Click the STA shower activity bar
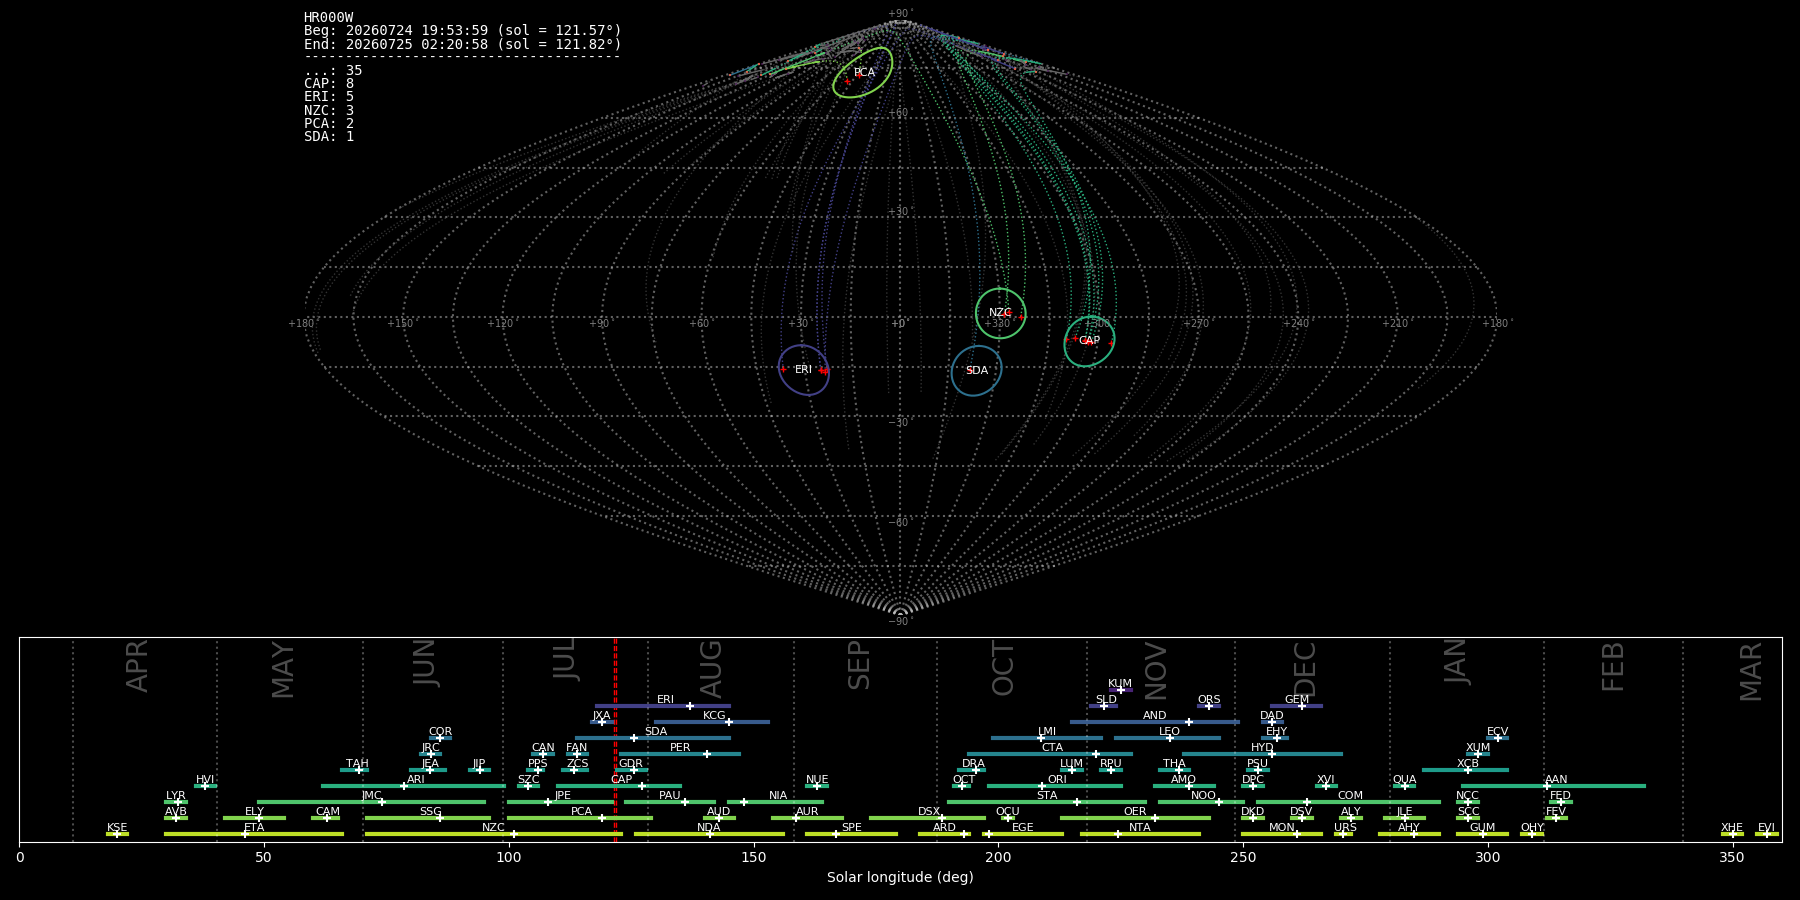Screen dimensions: 1800x900 [x=1047, y=802]
